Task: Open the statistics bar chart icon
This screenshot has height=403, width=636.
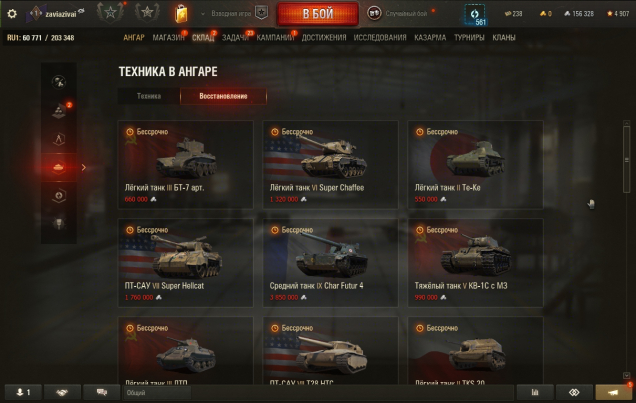Action: pyautogui.click(x=535, y=392)
